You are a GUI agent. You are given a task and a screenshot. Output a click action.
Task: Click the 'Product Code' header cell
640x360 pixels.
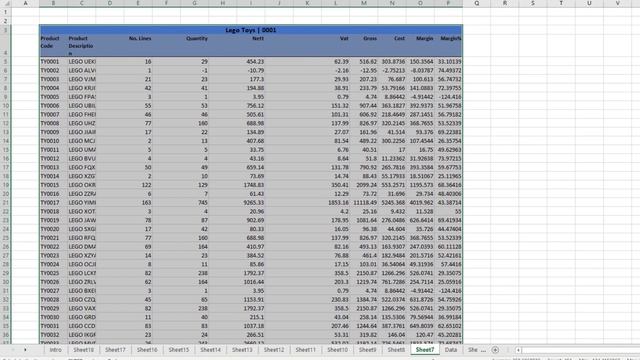[x=53, y=45]
